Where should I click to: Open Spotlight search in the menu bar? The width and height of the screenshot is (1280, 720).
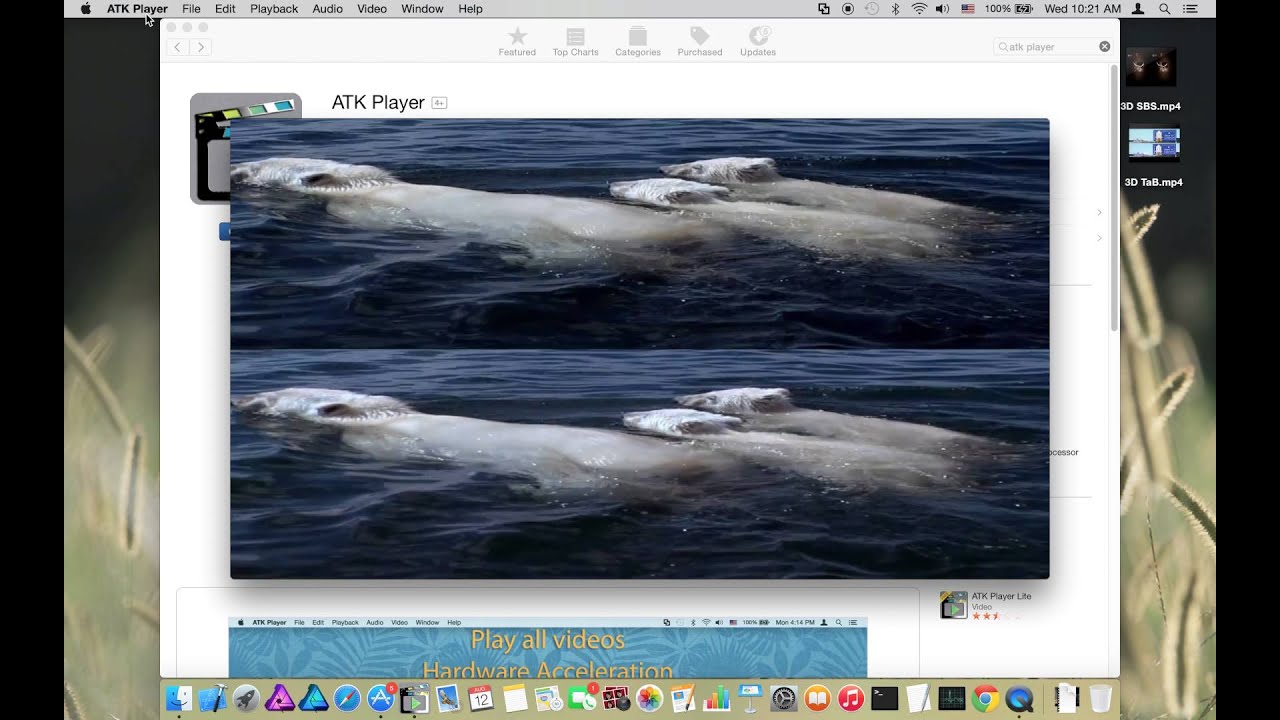1164,9
